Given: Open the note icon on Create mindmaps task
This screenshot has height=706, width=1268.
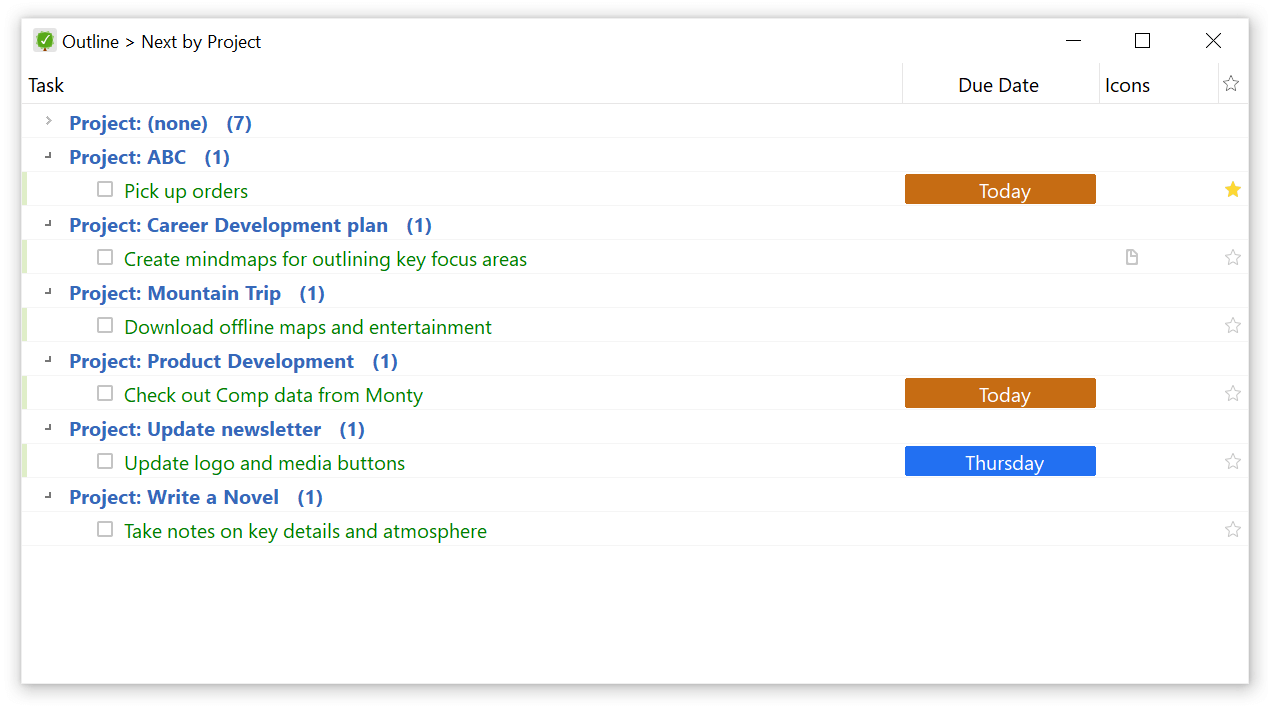Looking at the screenshot, I should click(1131, 257).
